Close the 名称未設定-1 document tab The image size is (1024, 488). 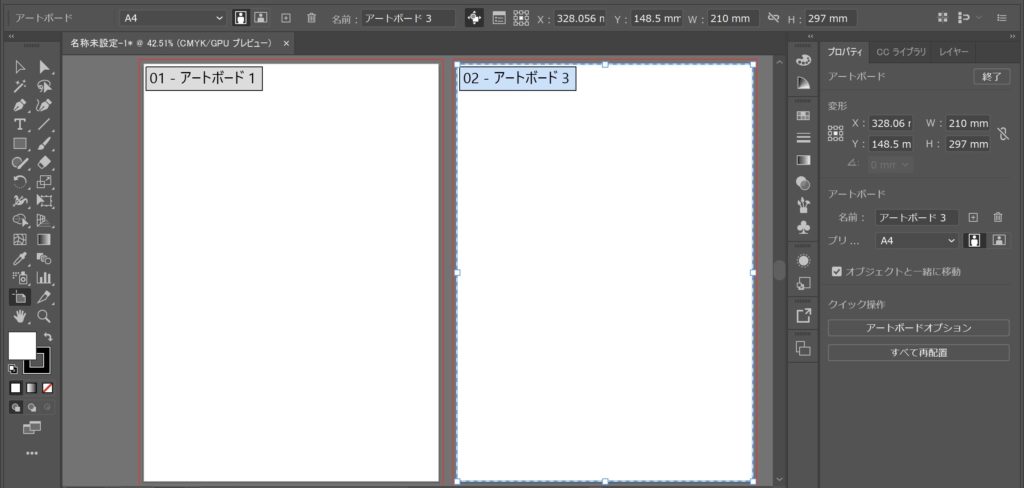[x=286, y=43]
